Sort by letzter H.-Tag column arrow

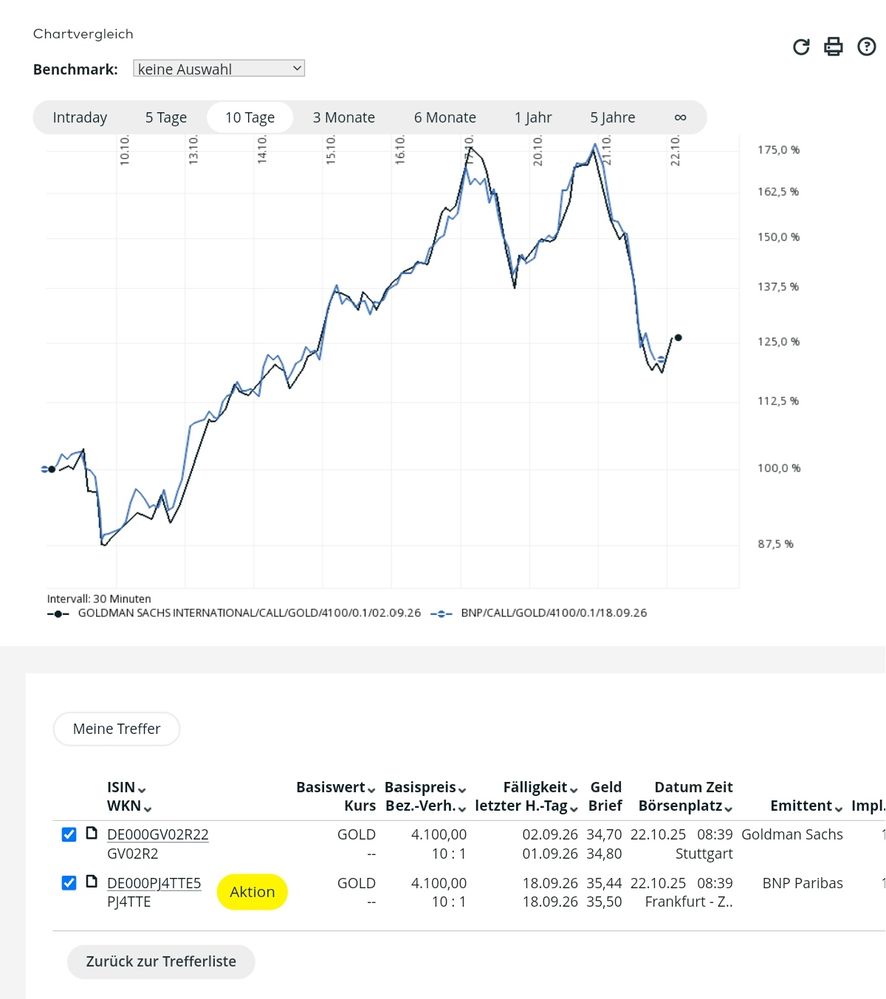pyautogui.click(x=573, y=809)
